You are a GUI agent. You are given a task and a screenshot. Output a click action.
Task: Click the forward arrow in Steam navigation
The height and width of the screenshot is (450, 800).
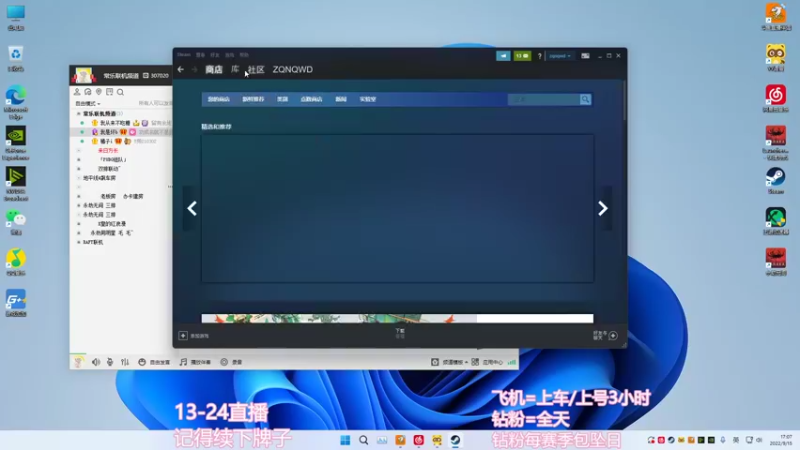coord(194,69)
